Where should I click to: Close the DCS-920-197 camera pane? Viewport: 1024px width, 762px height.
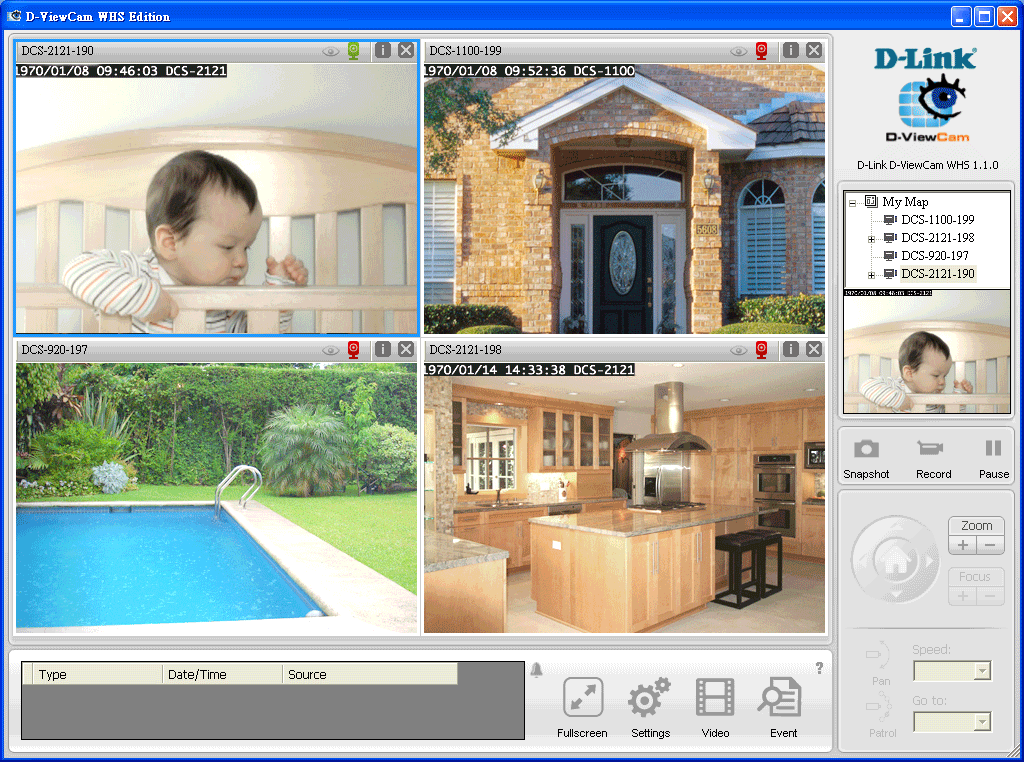click(x=406, y=349)
